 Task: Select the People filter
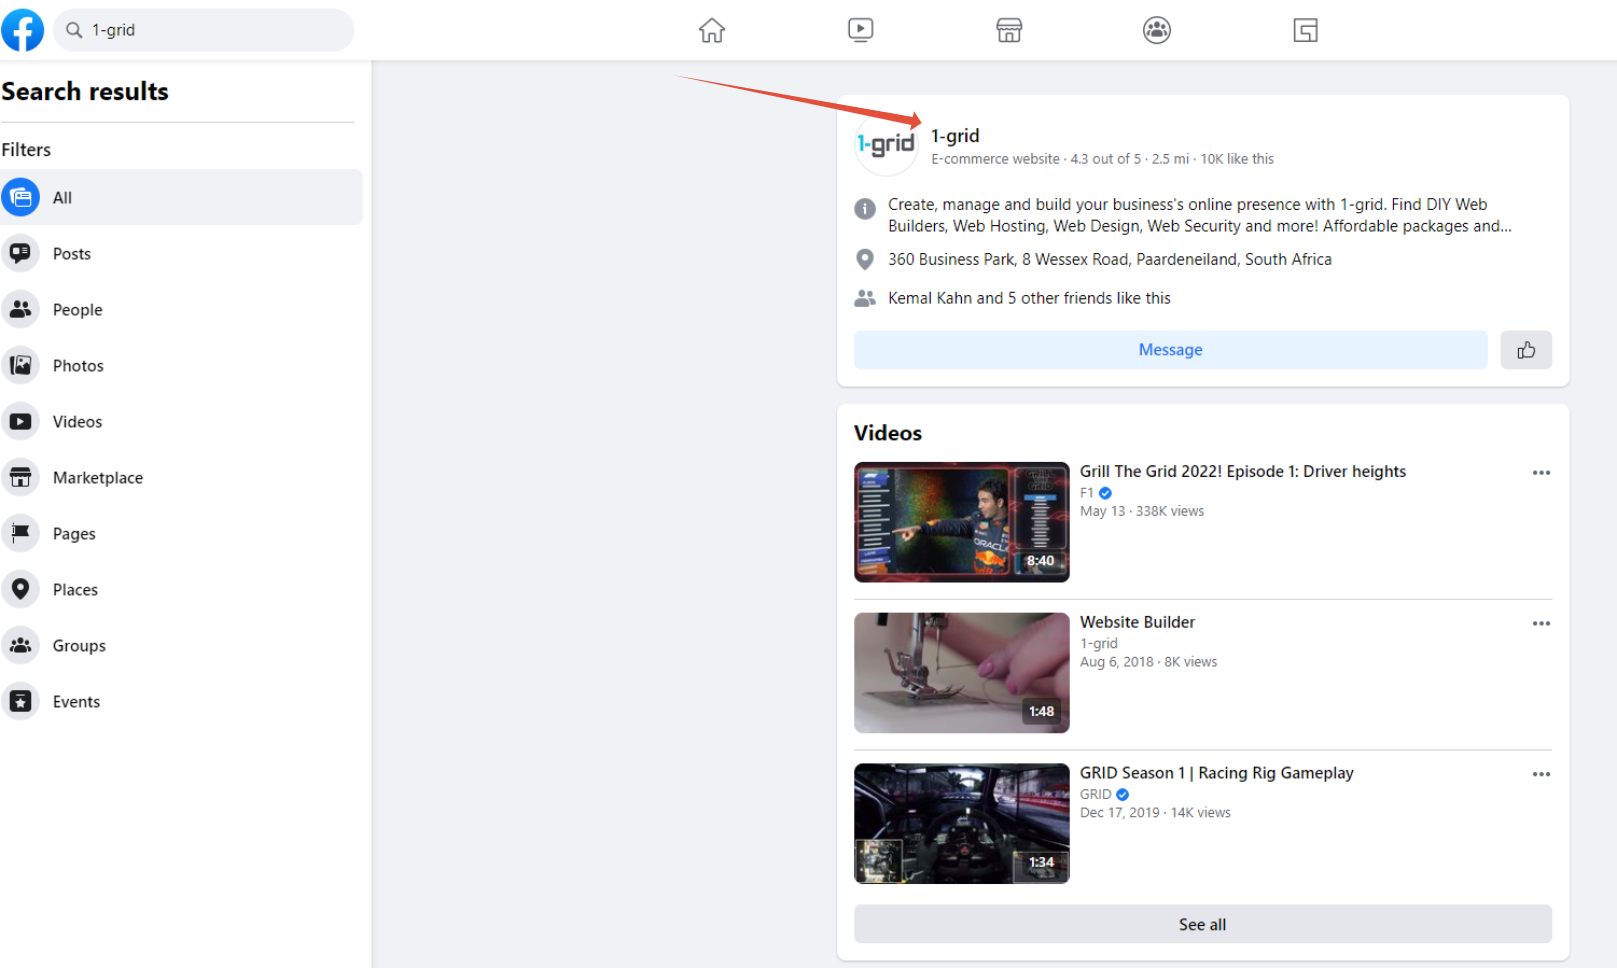click(x=181, y=309)
